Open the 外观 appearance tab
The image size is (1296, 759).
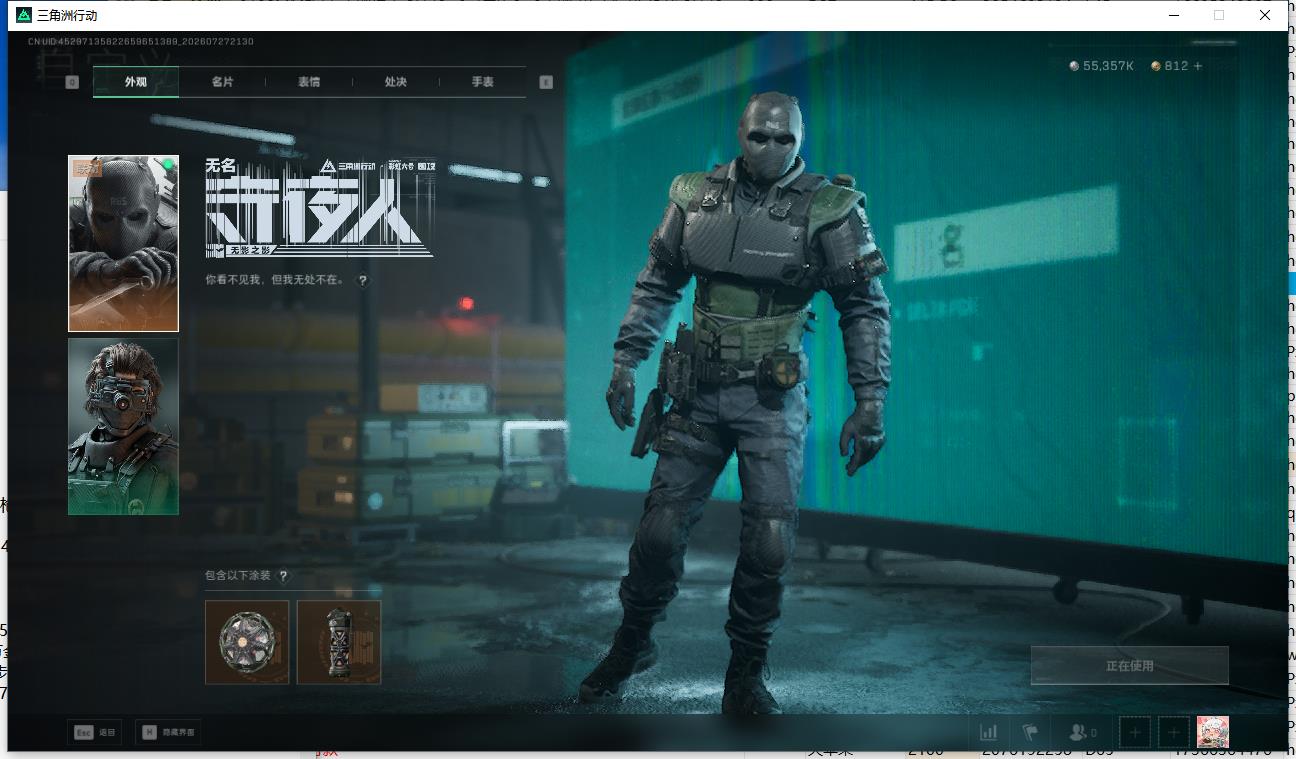coord(136,82)
